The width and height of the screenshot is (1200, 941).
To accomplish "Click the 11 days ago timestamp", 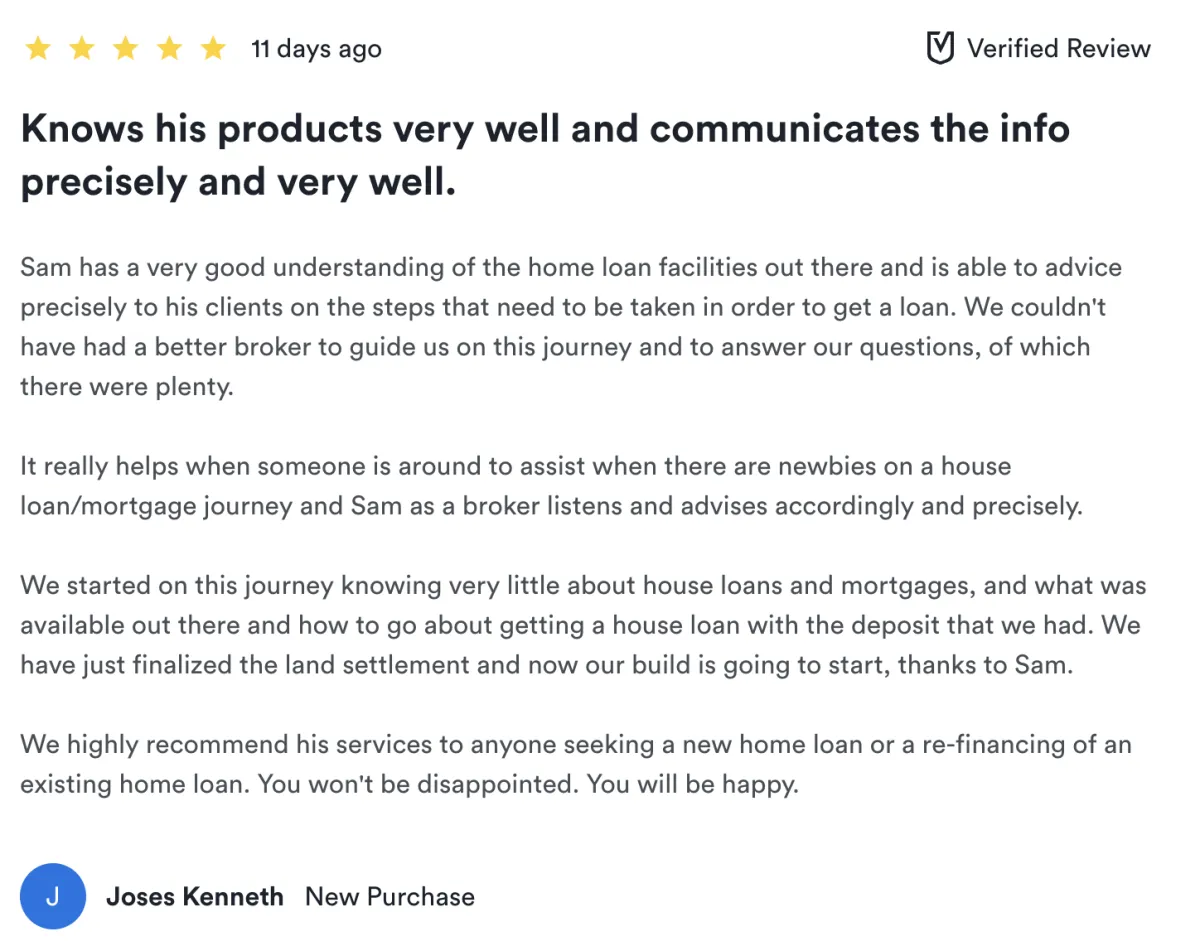I will coord(316,48).
